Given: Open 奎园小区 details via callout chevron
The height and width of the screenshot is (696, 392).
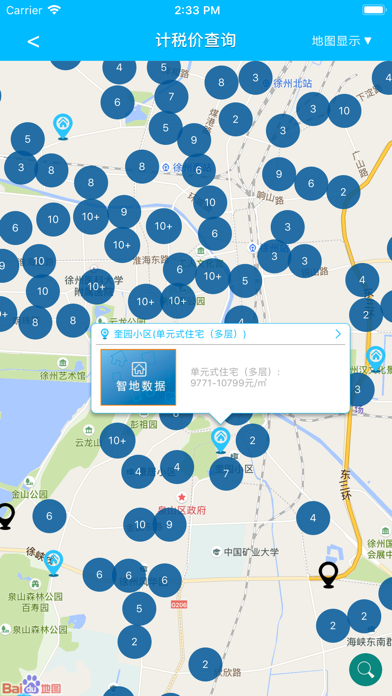Looking at the screenshot, I should 338,334.
